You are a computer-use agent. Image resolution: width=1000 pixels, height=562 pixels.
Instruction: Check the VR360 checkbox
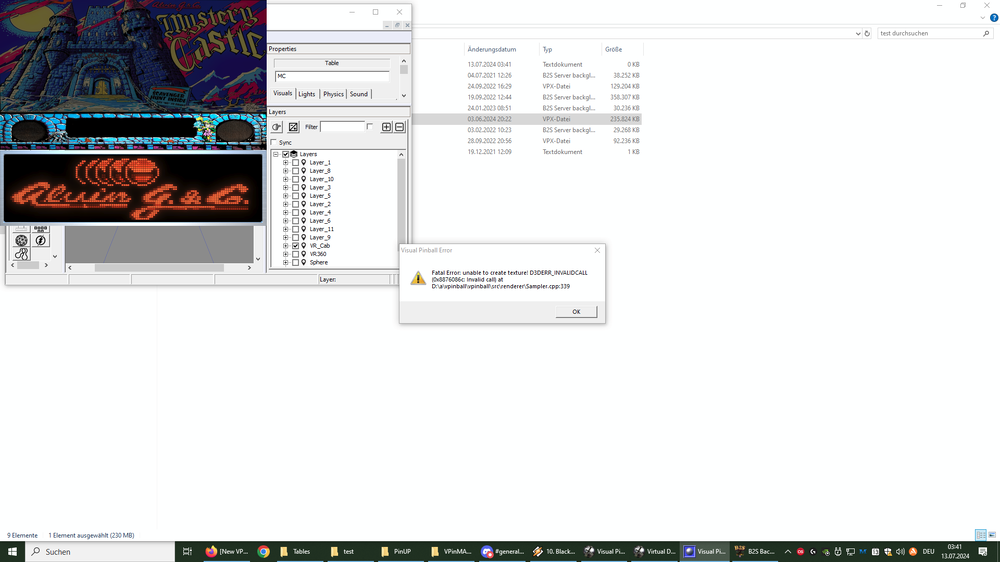[295, 254]
